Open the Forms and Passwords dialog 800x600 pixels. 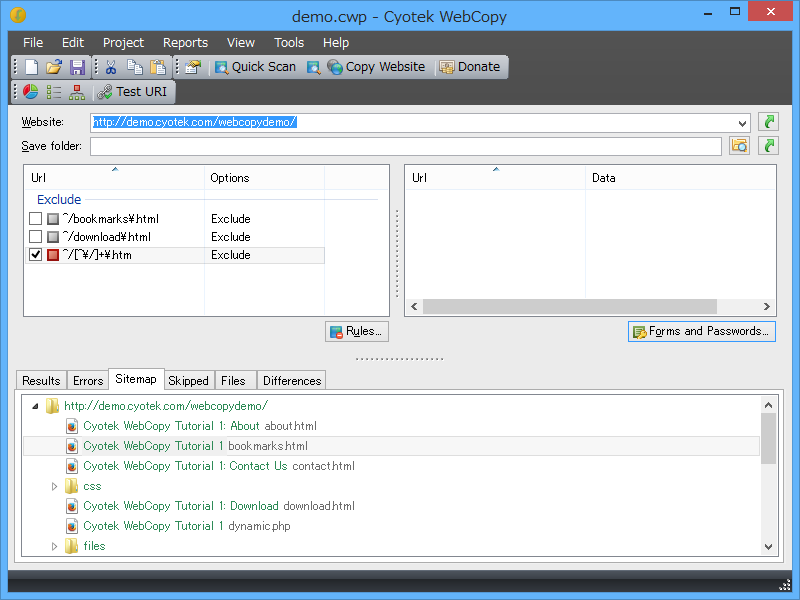[x=701, y=331]
